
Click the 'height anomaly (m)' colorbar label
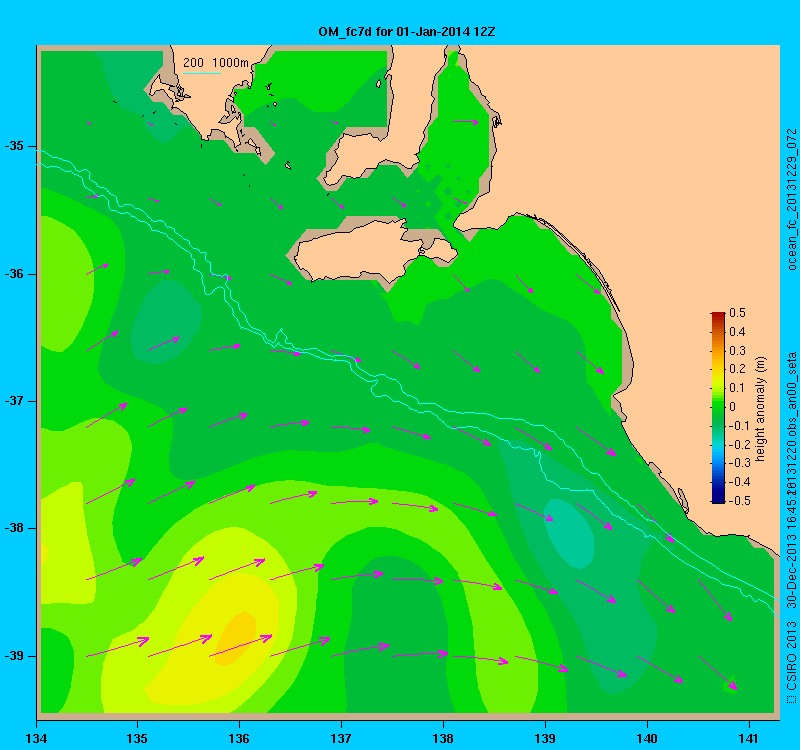click(x=761, y=409)
